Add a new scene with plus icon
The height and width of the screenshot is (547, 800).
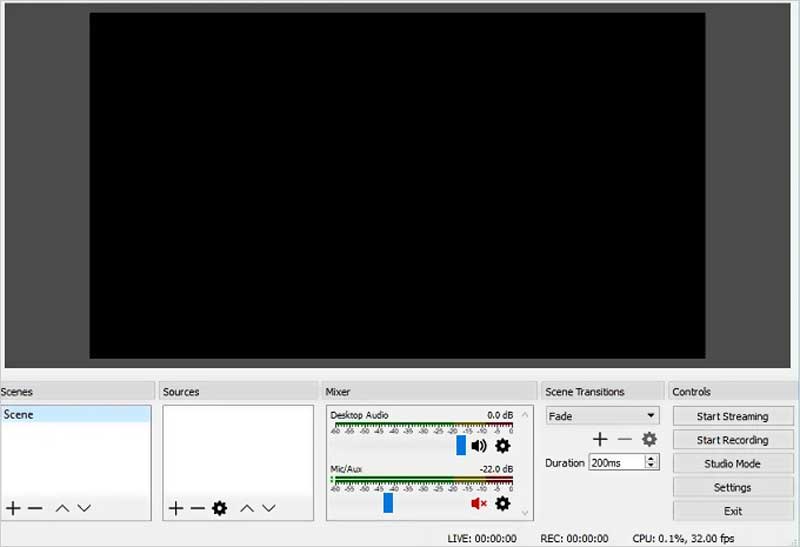coord(13,508)
